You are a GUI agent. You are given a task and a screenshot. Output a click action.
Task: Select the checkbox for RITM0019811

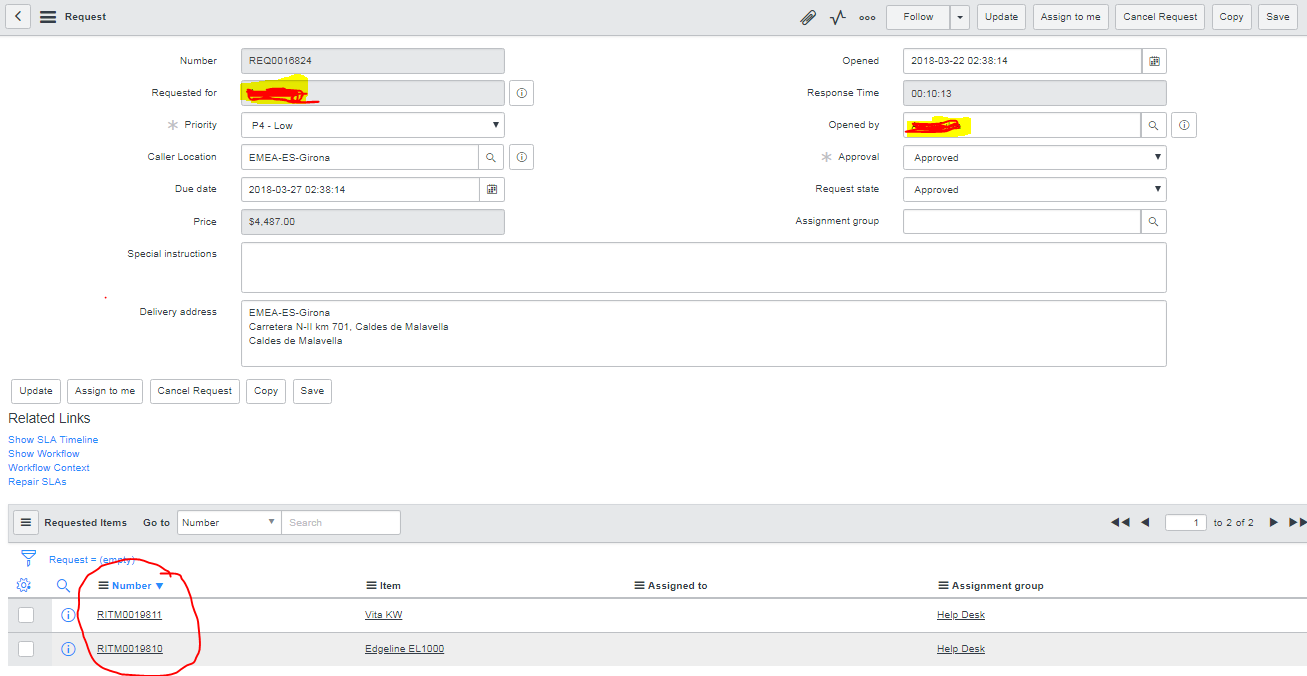pos(25,614)
